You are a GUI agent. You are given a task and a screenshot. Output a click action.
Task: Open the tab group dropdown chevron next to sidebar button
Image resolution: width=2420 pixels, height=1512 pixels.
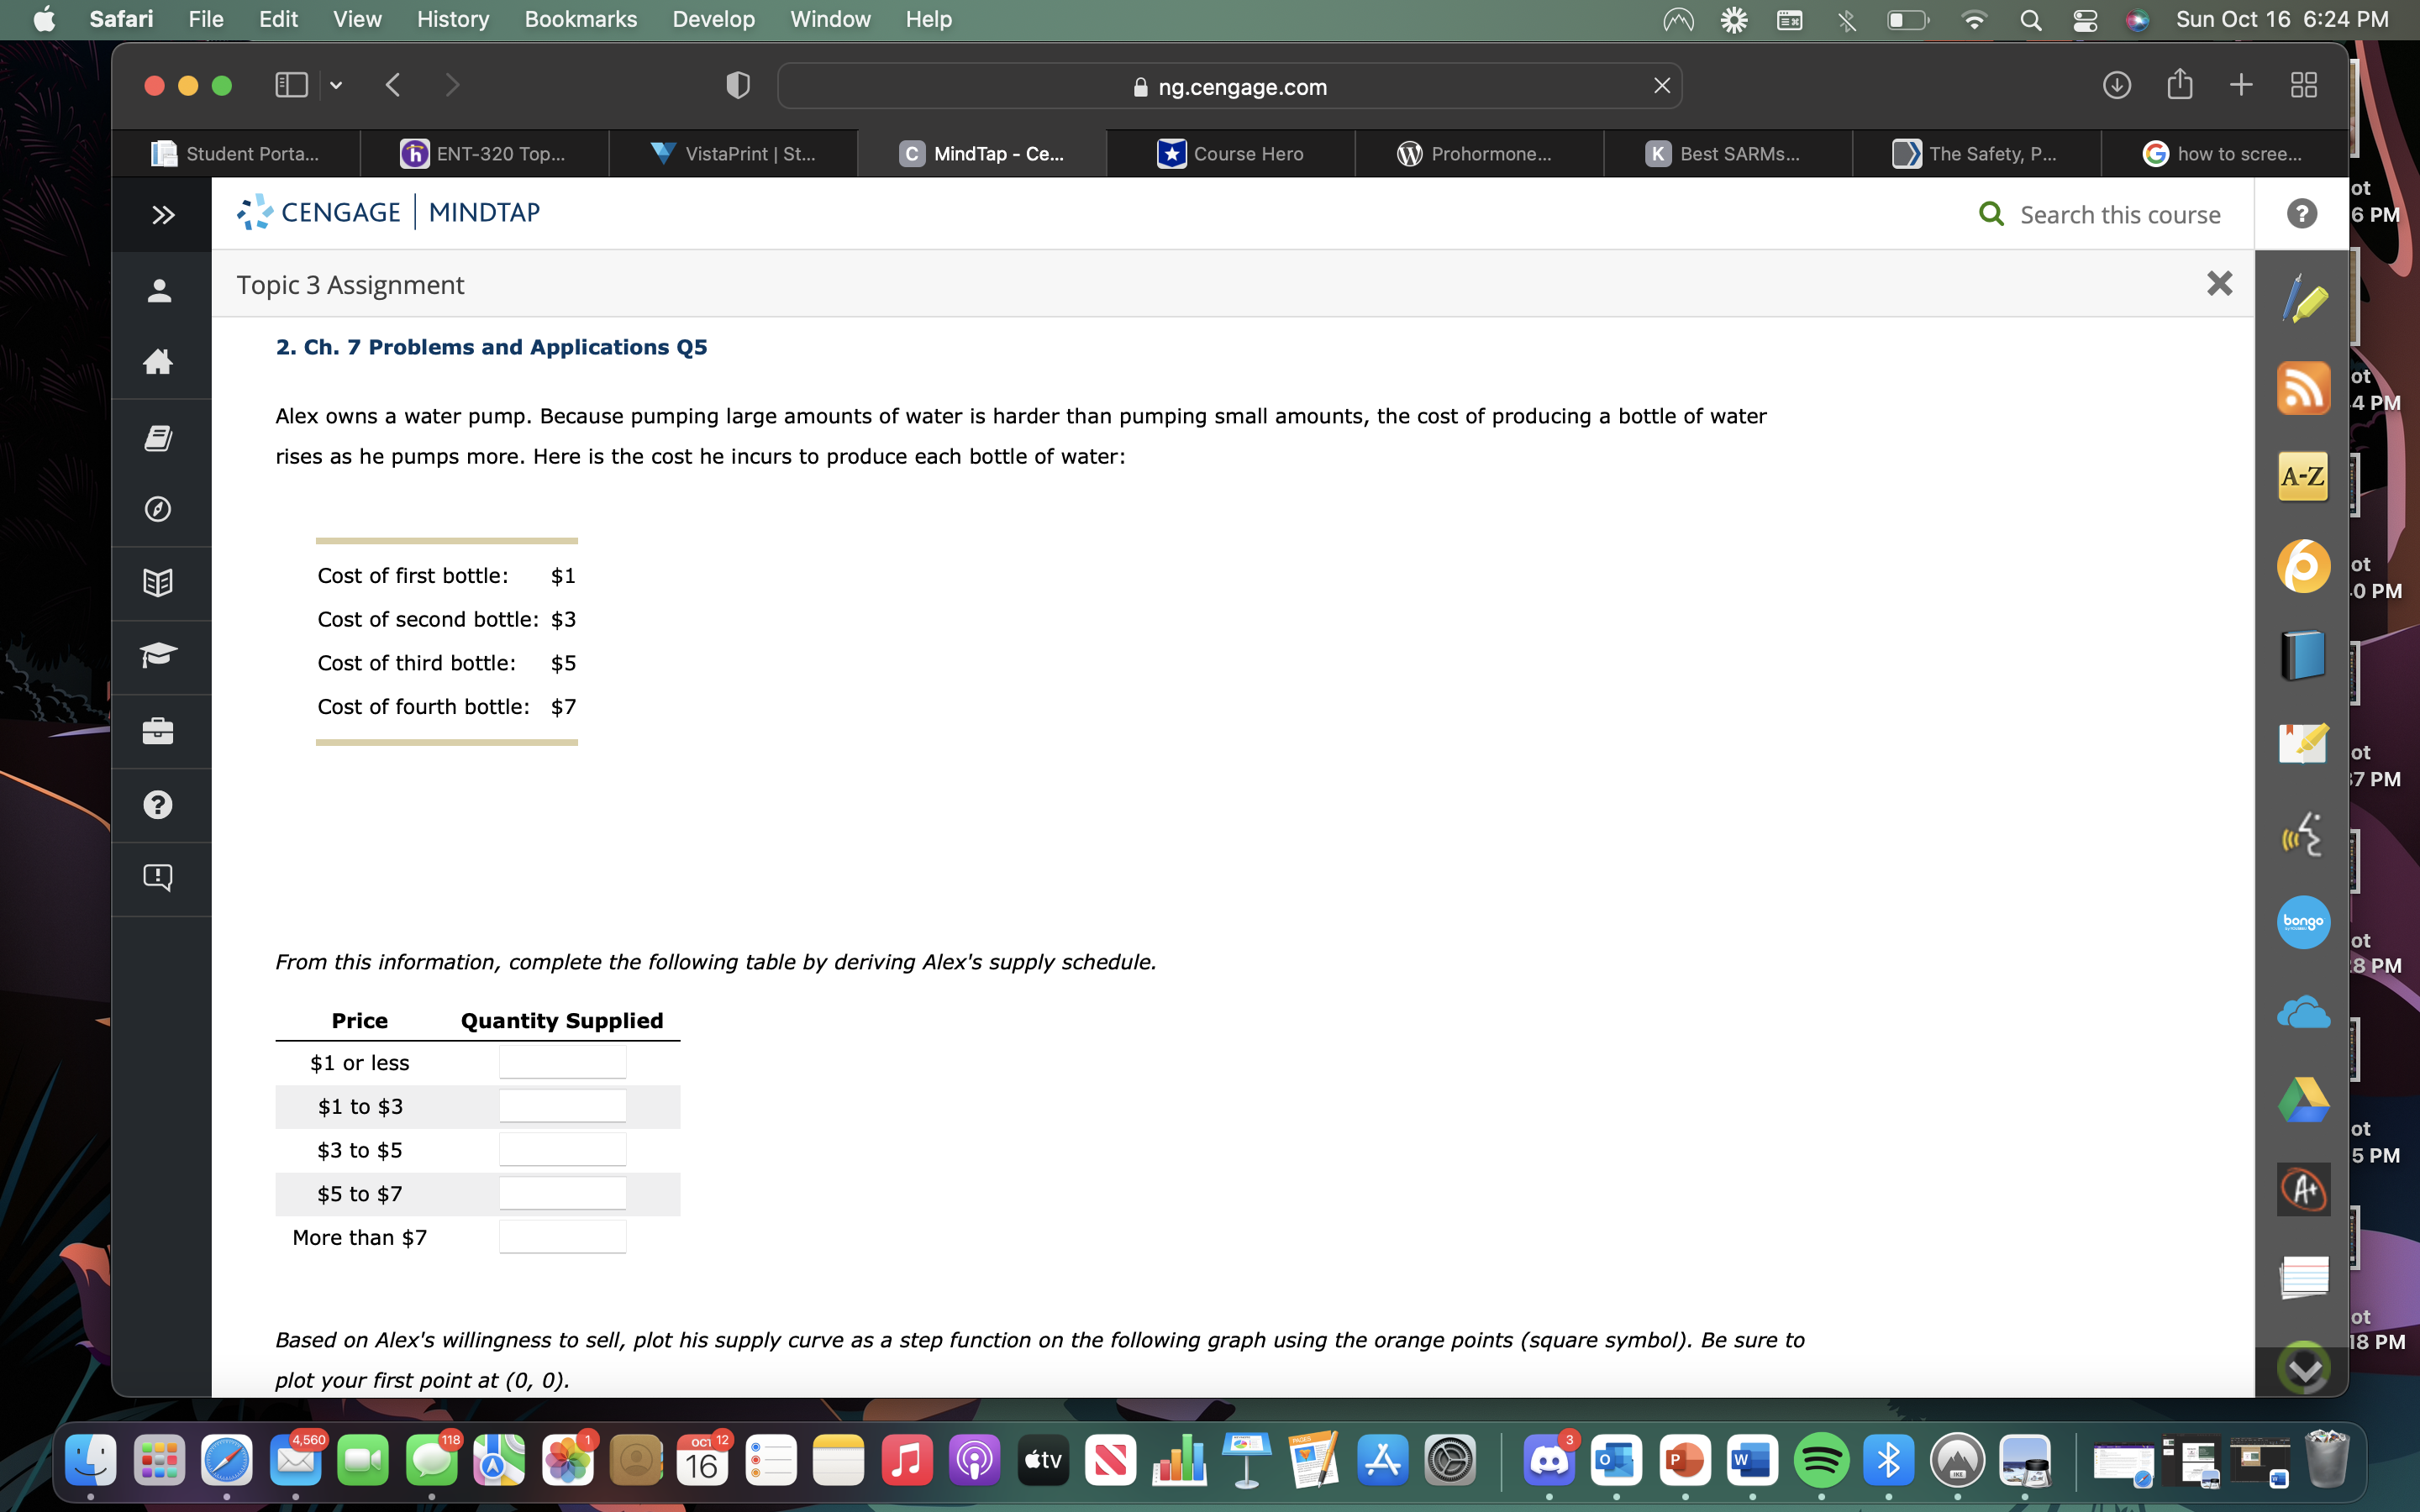(335, 85)
